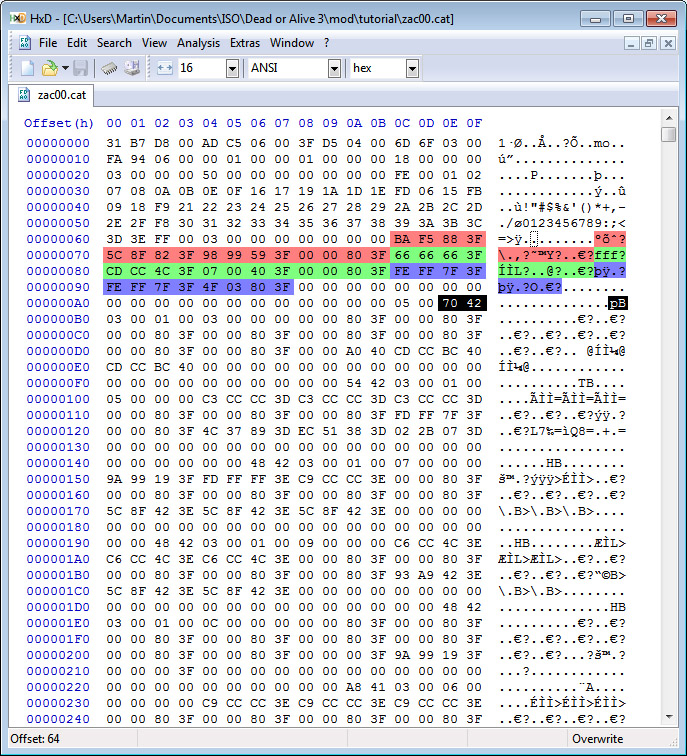Open disk editor icon
Viewport: 687px width, 756px height.
[x=132, y=68]
